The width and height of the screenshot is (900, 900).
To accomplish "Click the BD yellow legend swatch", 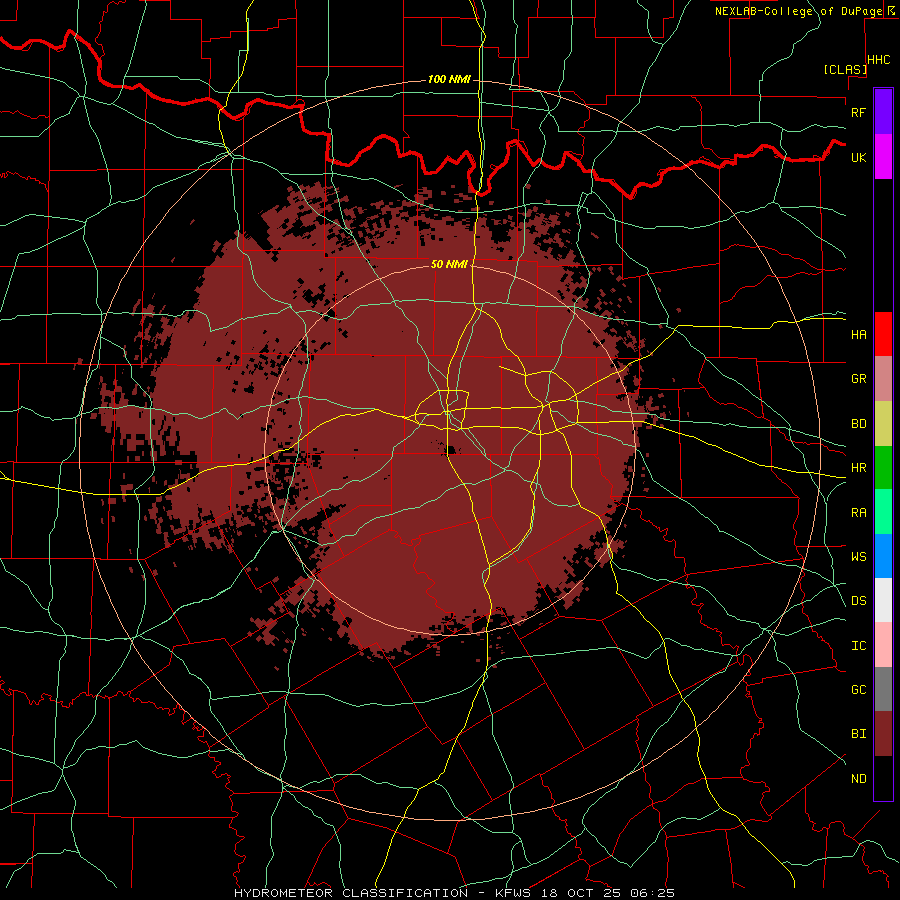I will pos(883,424).
